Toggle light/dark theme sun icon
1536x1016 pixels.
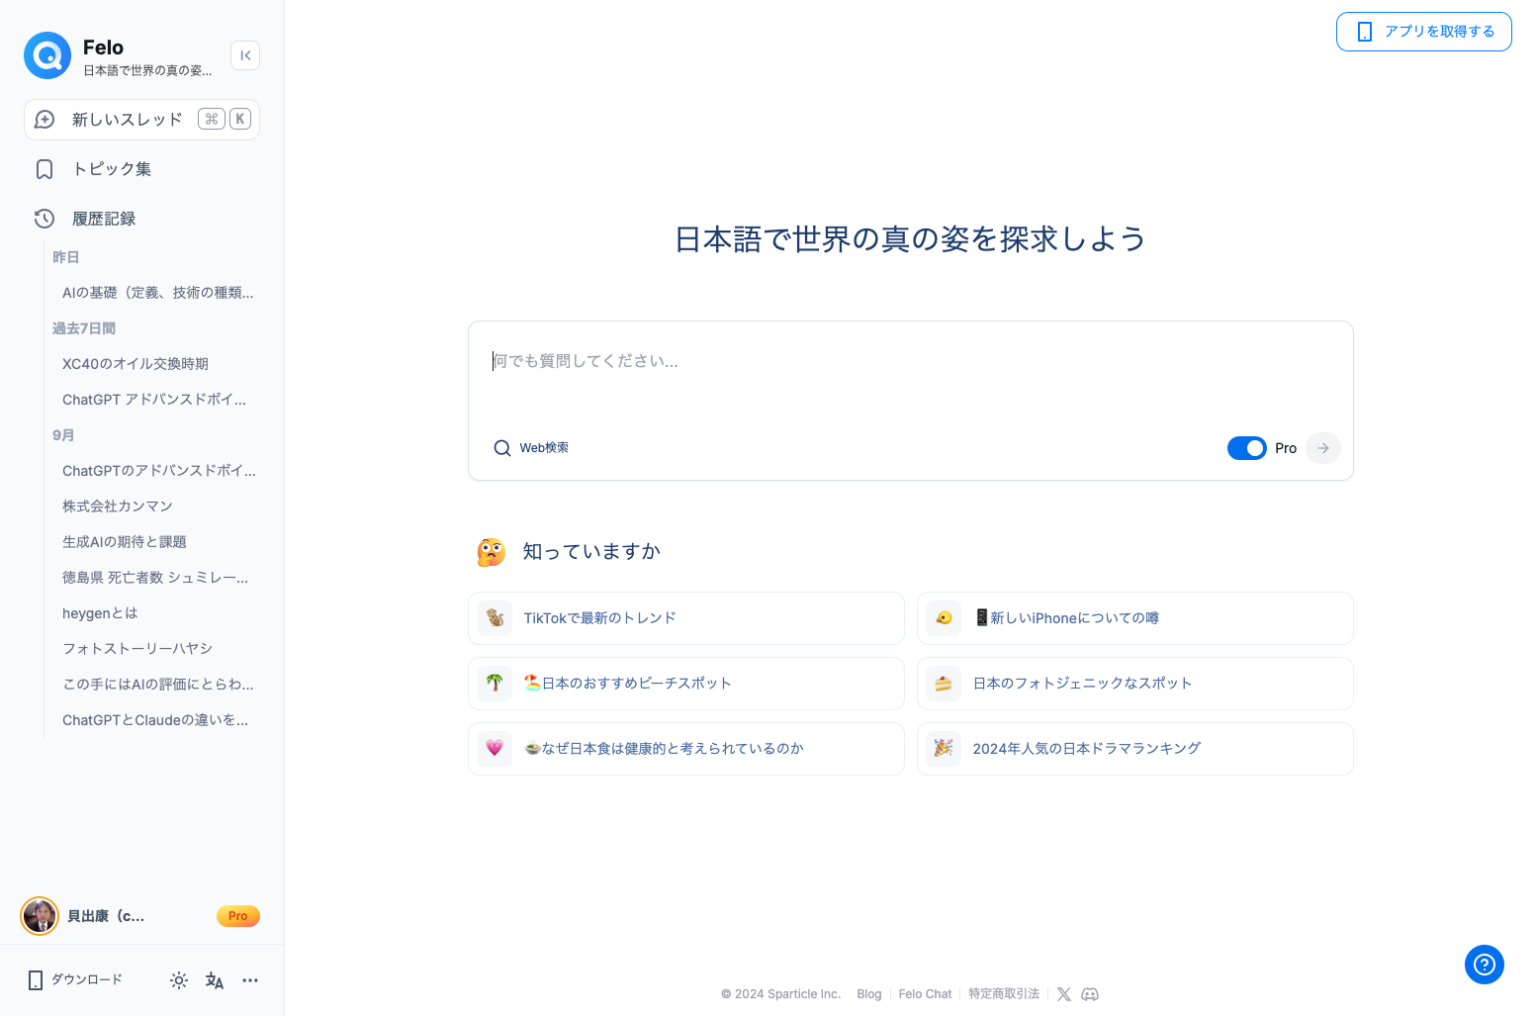coord(179,981)
